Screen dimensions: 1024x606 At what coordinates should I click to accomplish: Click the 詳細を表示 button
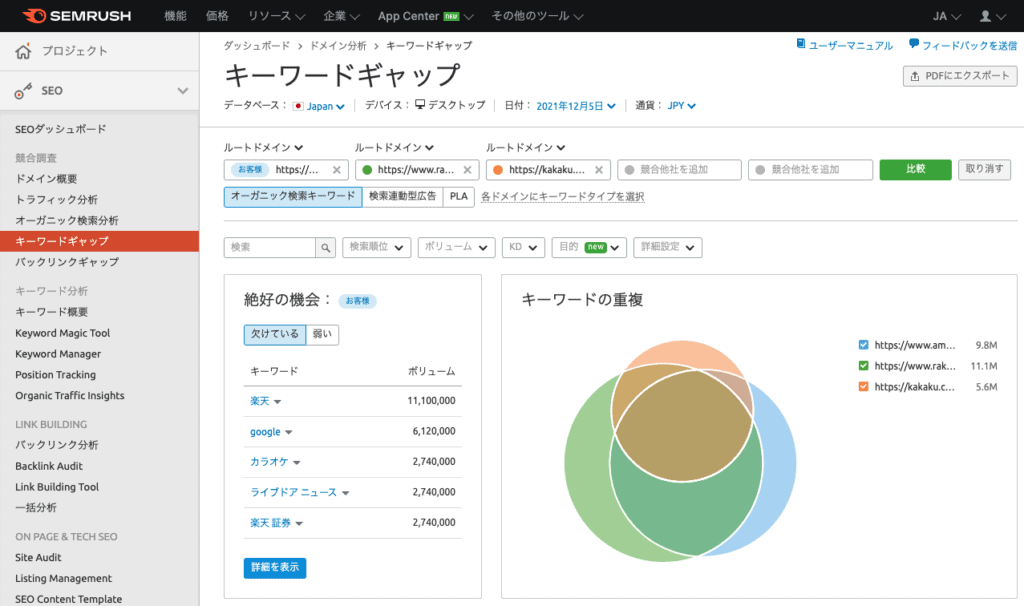coord(275,567)
